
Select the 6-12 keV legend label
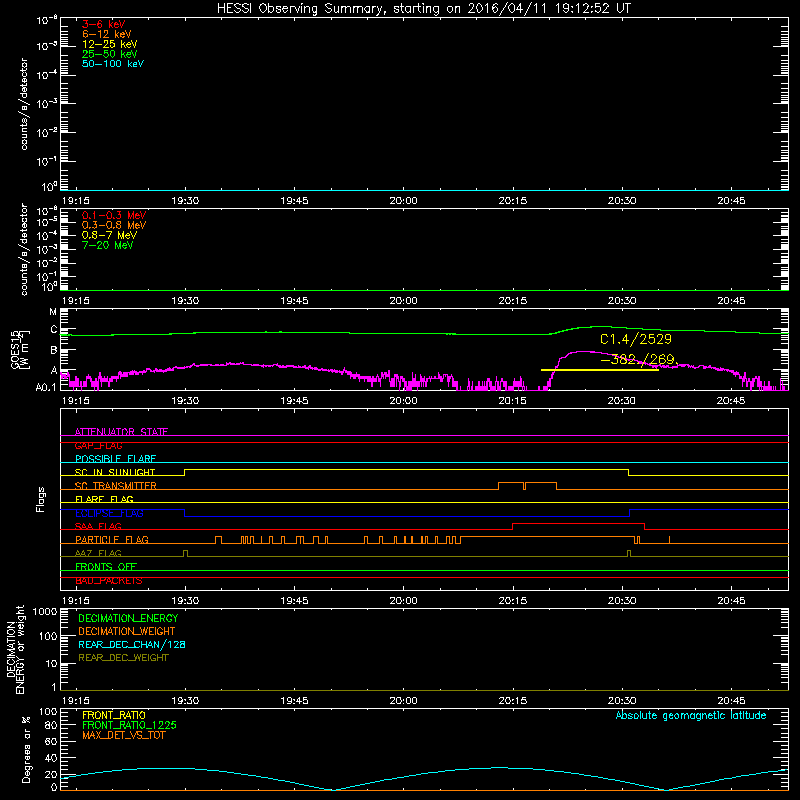tap(107, 34)
